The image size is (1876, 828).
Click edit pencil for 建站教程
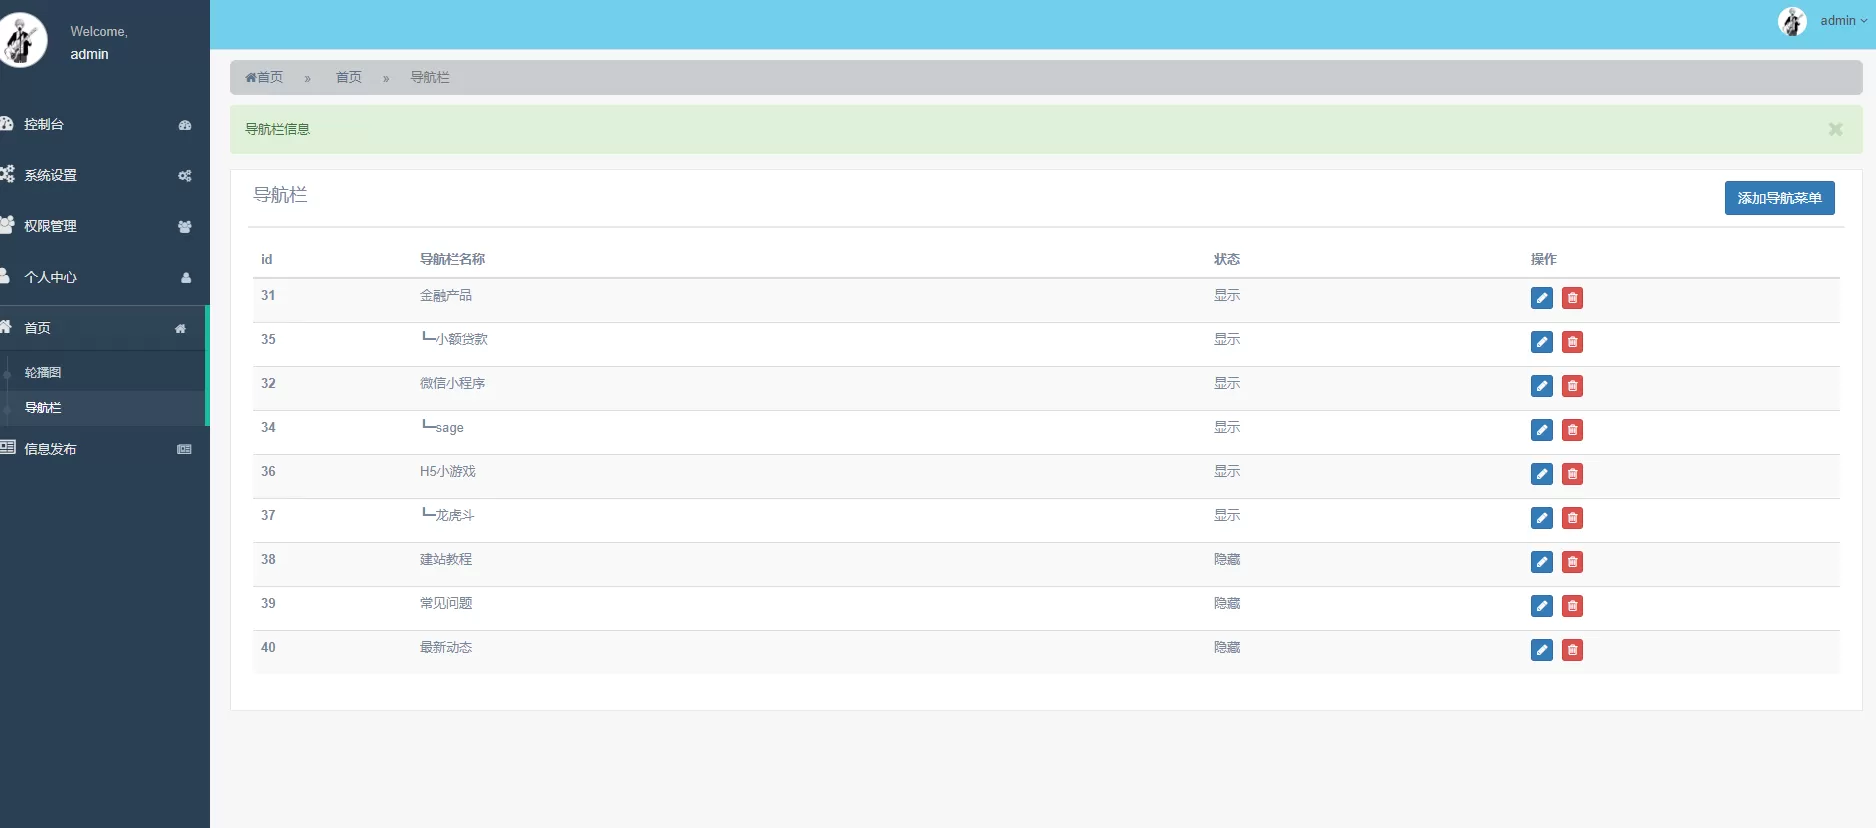pos(1541,562)
